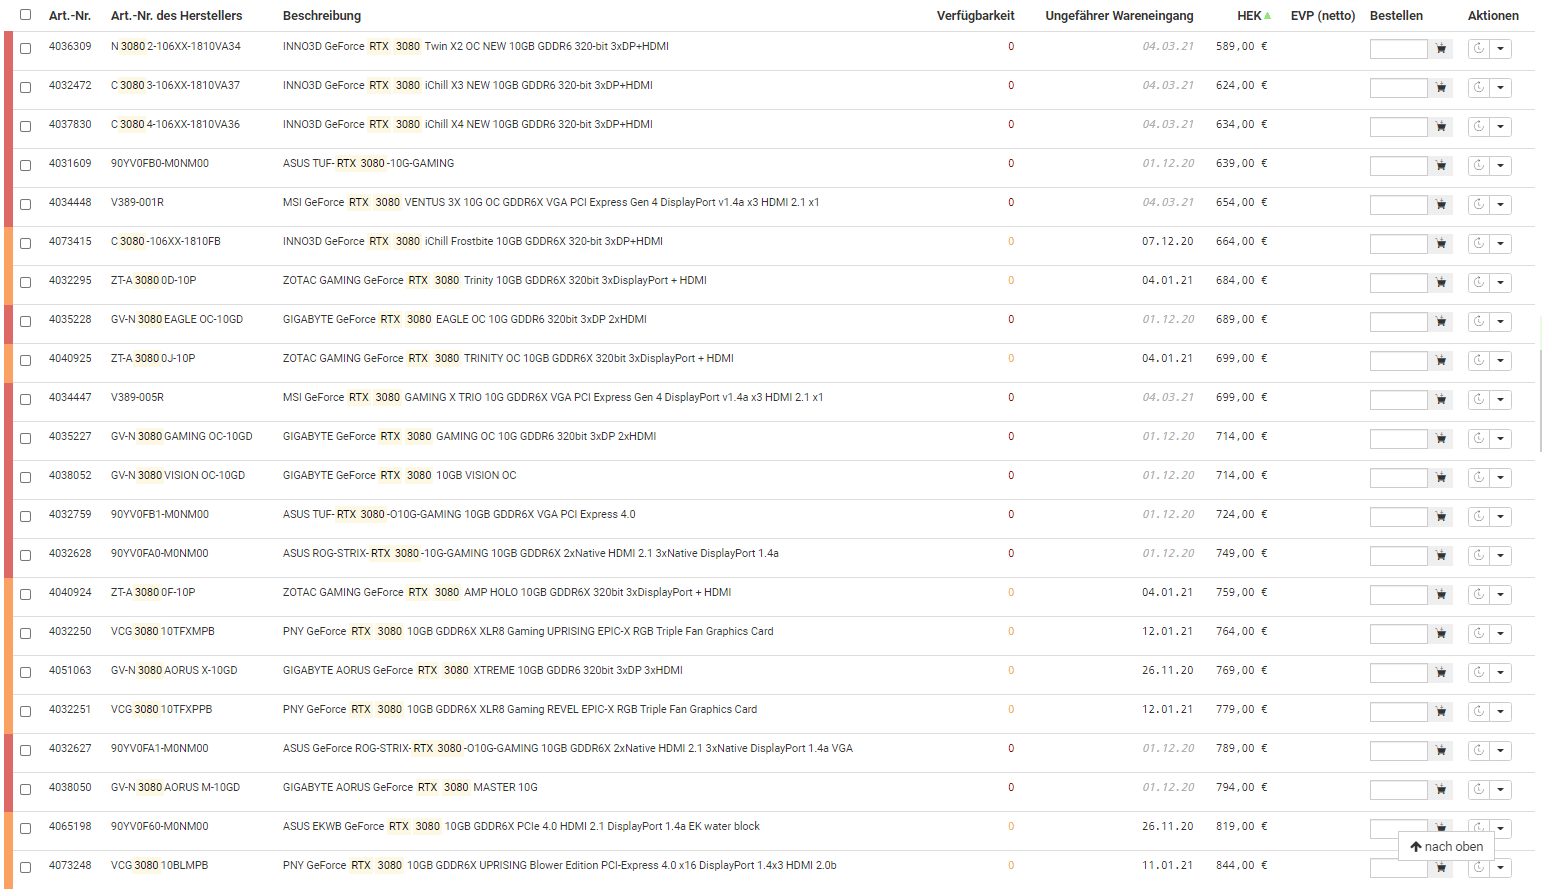Open actions dropdown for article 4032295

[x=1501, y=283]
